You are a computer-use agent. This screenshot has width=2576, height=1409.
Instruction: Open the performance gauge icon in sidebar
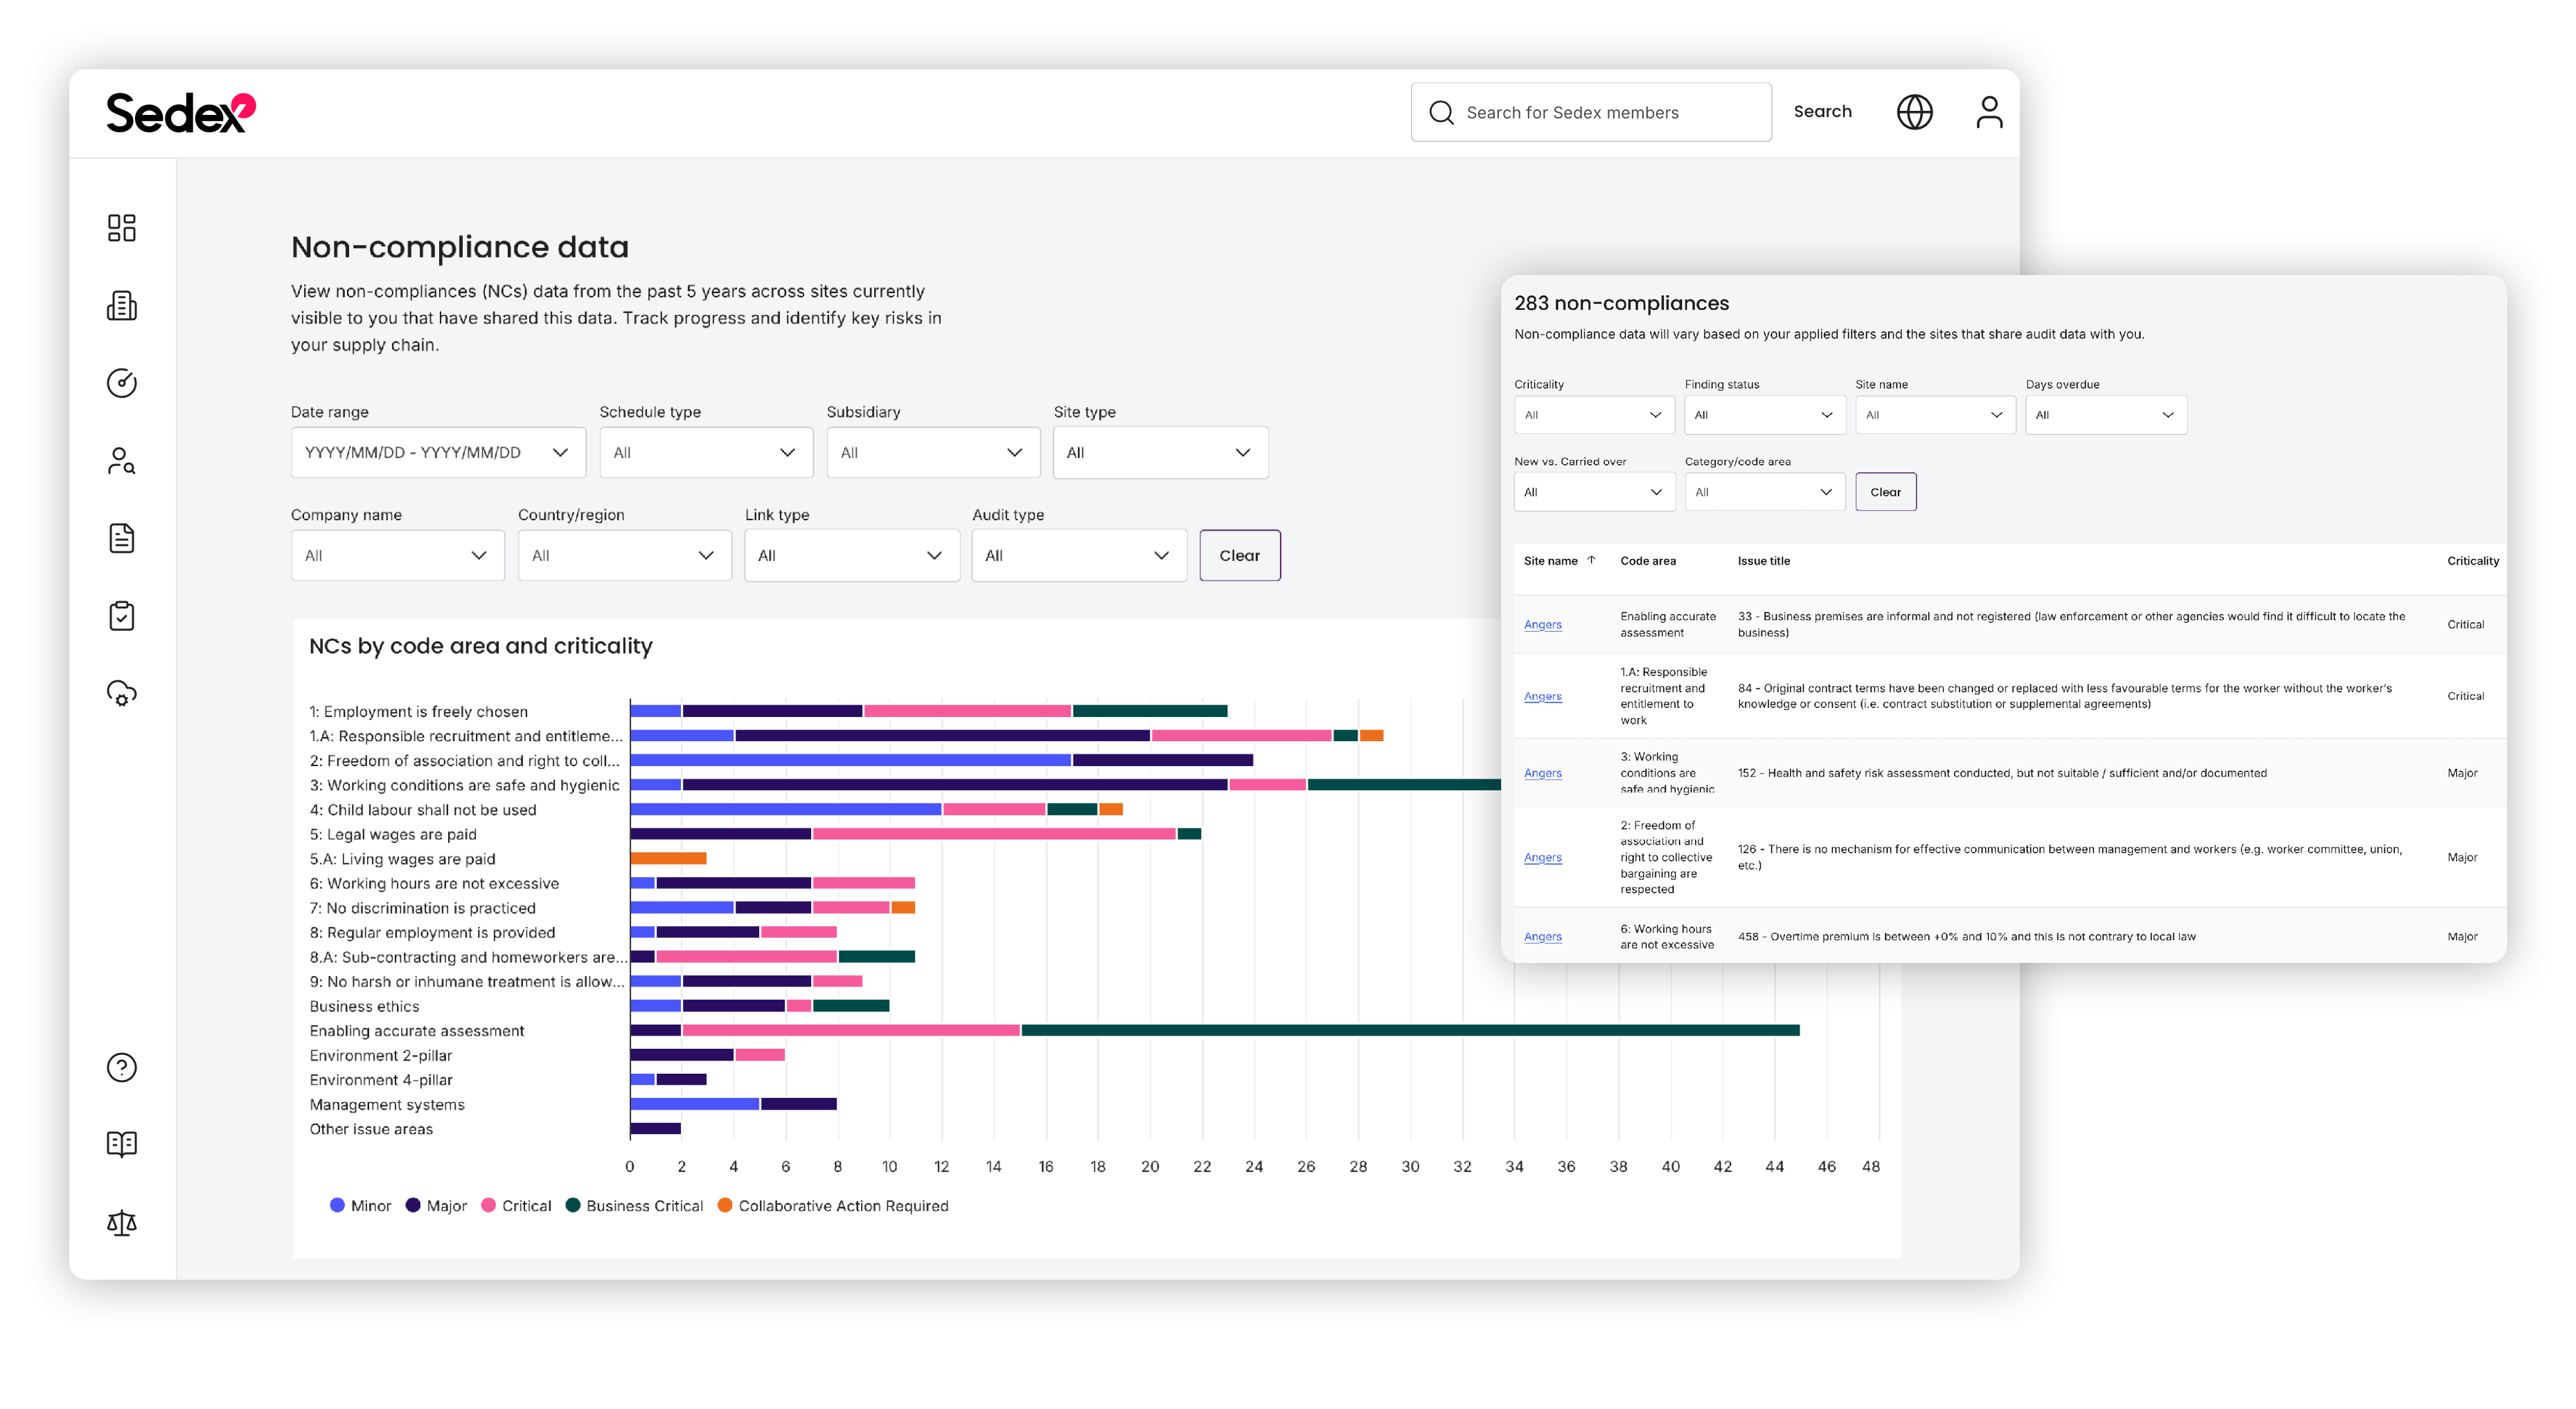tap(122, 382)
